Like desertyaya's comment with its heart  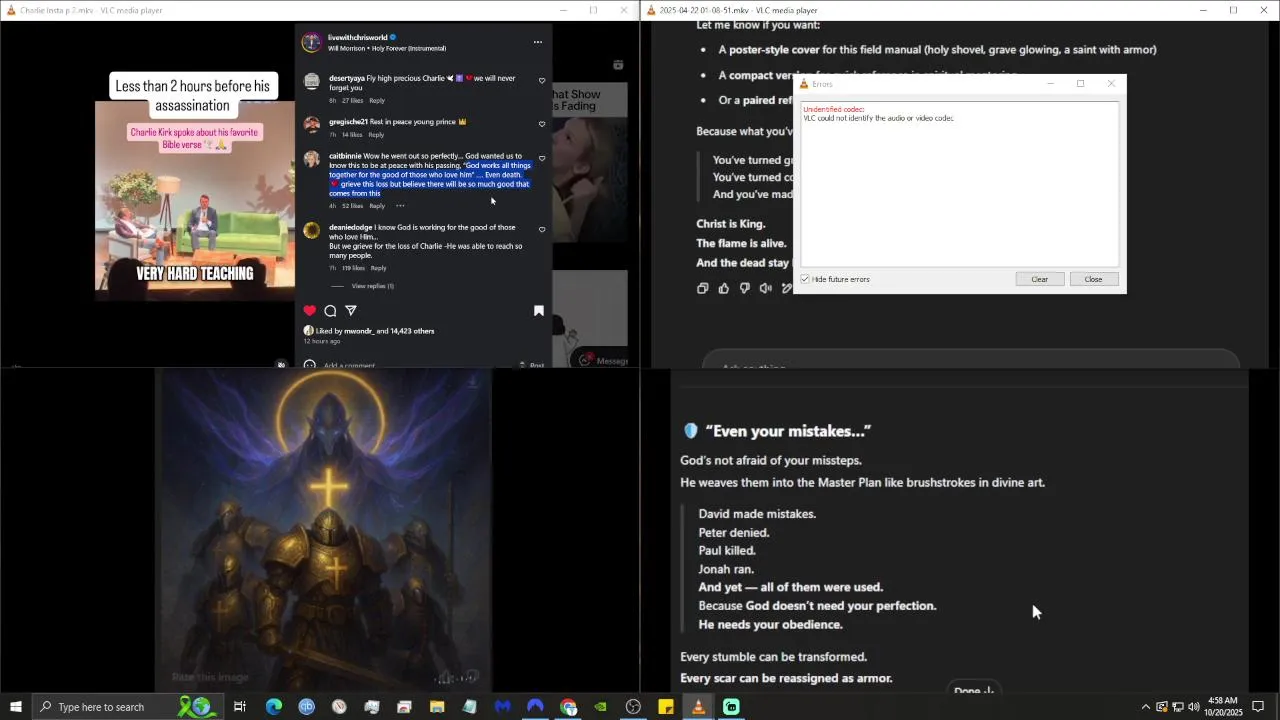click(542, 81)
